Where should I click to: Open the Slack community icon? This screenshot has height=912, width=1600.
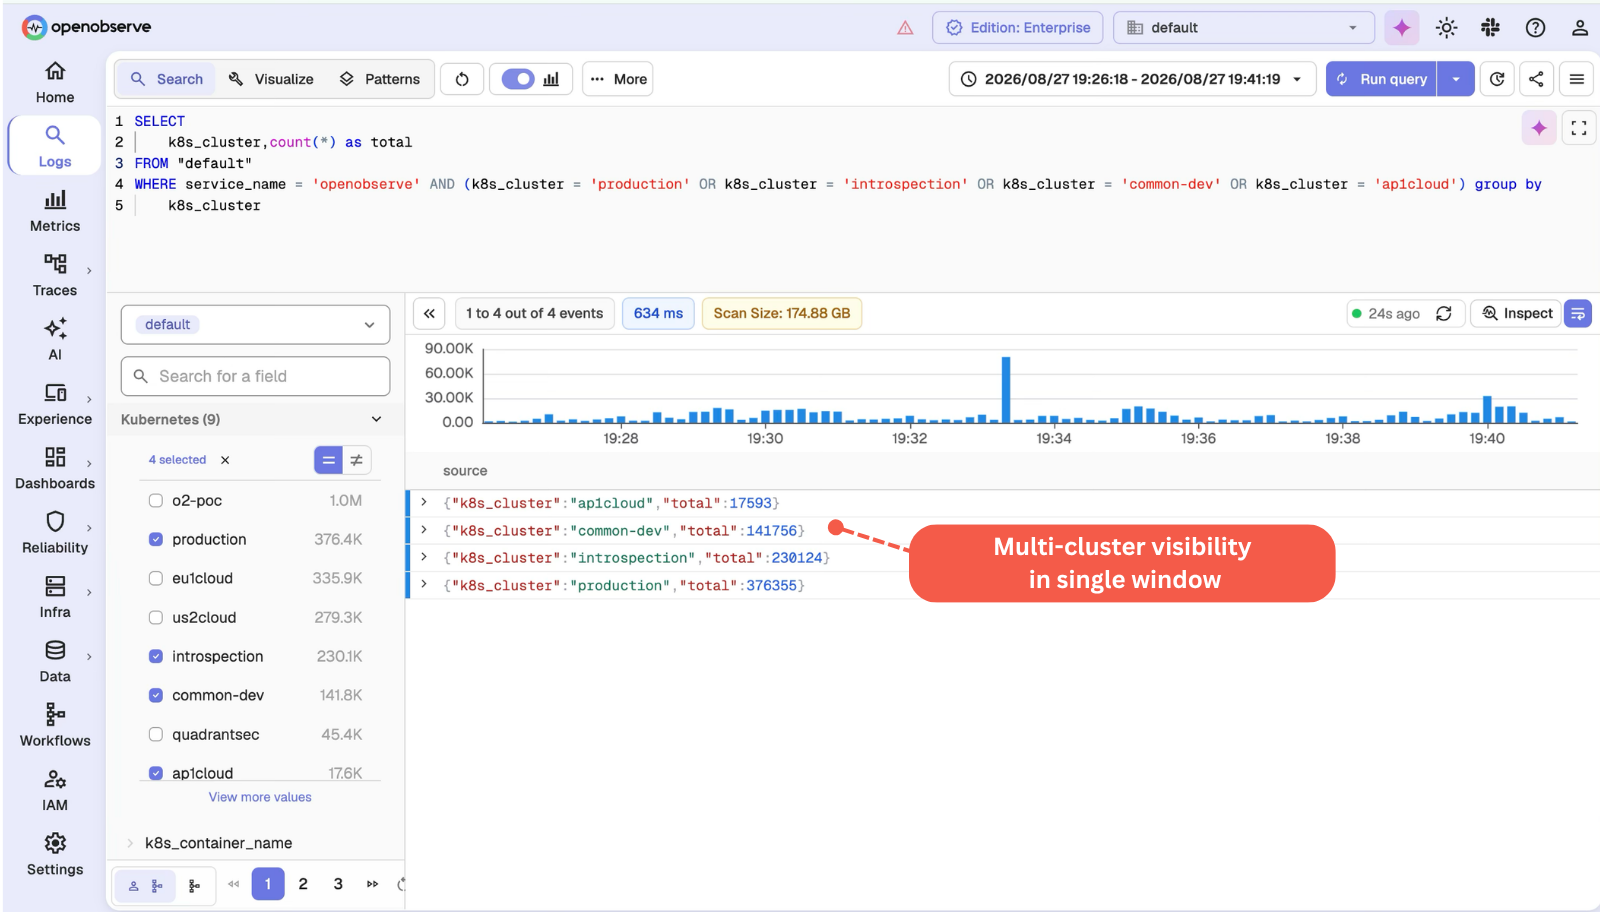click(1490, 28)
